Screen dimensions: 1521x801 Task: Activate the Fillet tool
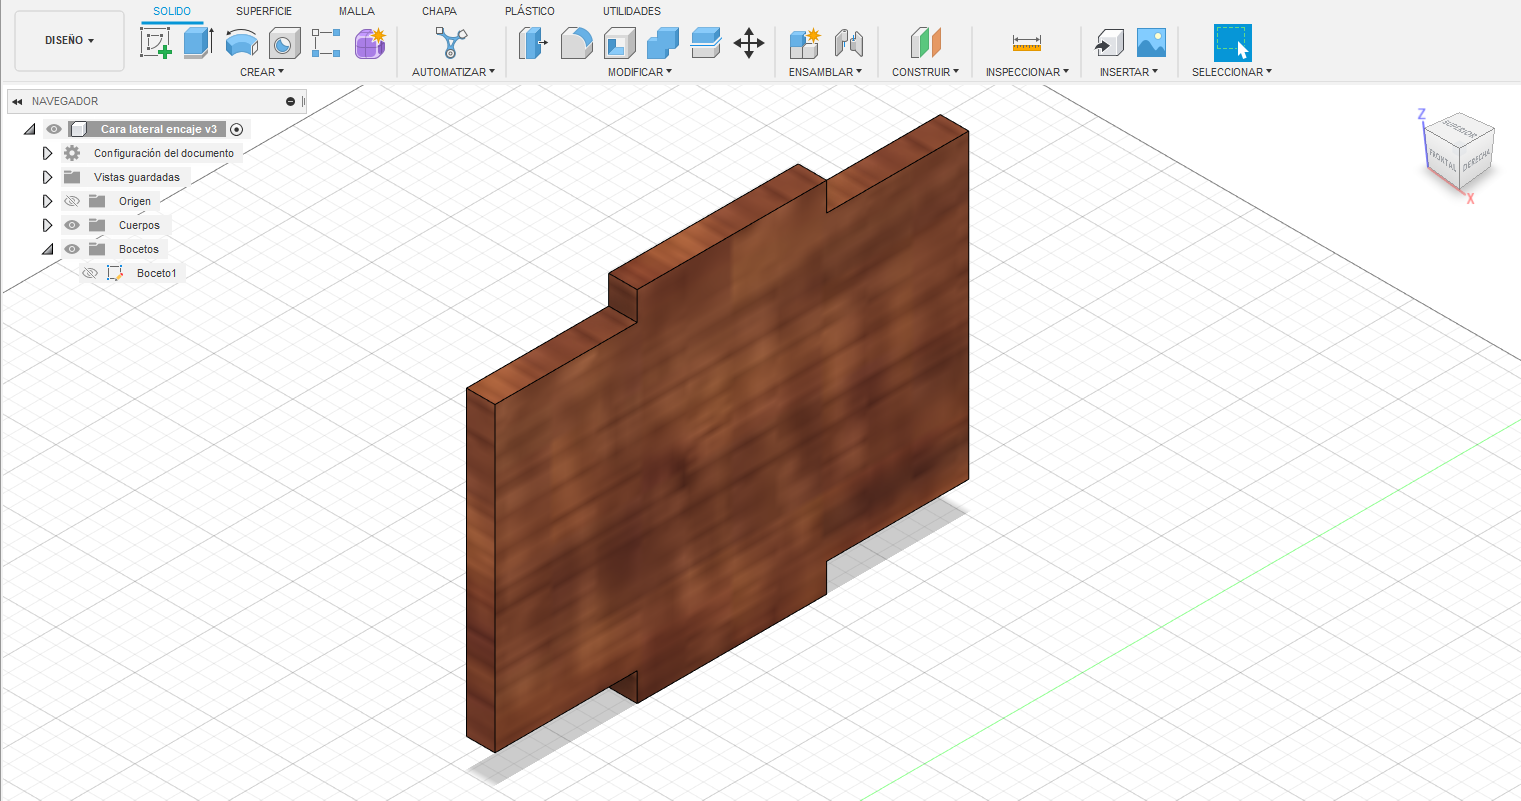click(576, 43)
